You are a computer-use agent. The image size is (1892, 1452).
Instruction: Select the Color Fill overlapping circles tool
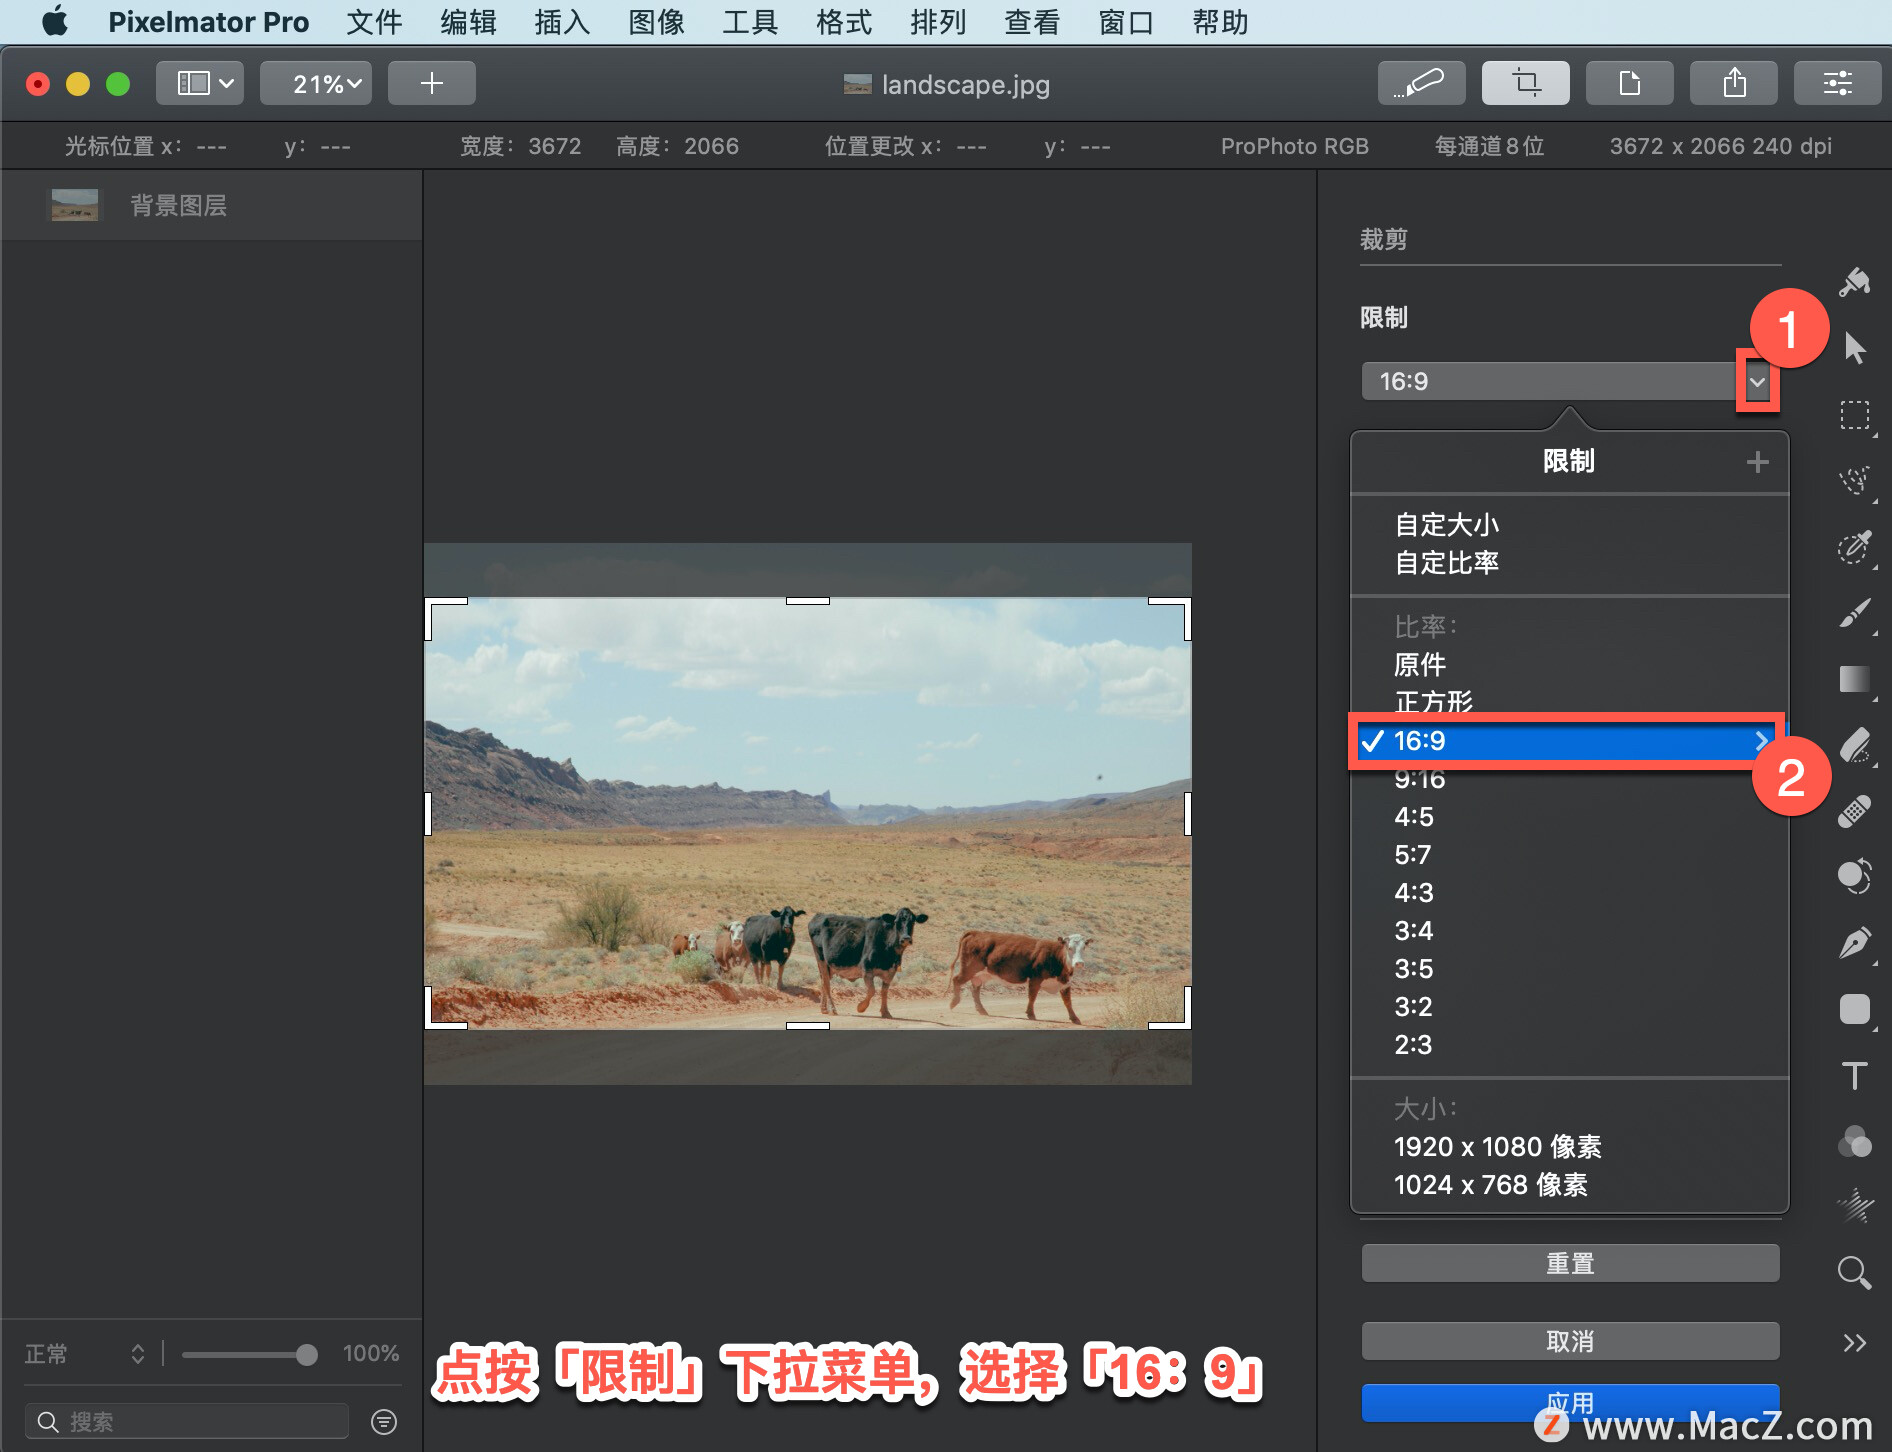pos(1855,1141)
